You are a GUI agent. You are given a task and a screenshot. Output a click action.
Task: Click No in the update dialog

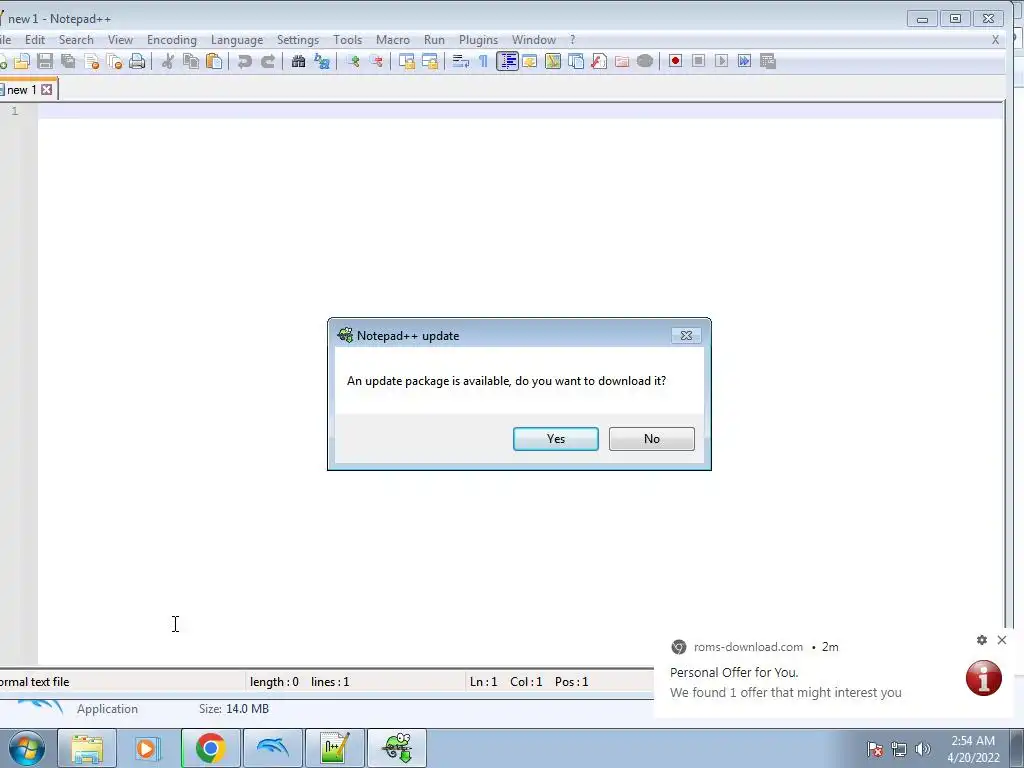point(652,439)
